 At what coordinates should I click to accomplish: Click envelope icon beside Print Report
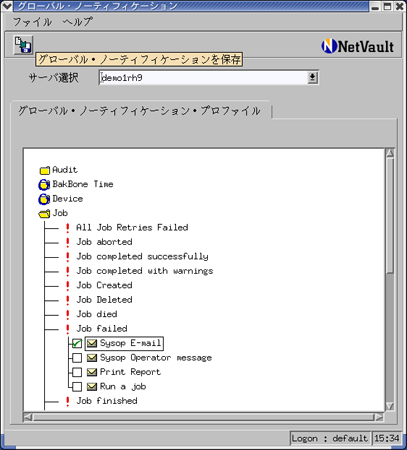click(92, 372)
